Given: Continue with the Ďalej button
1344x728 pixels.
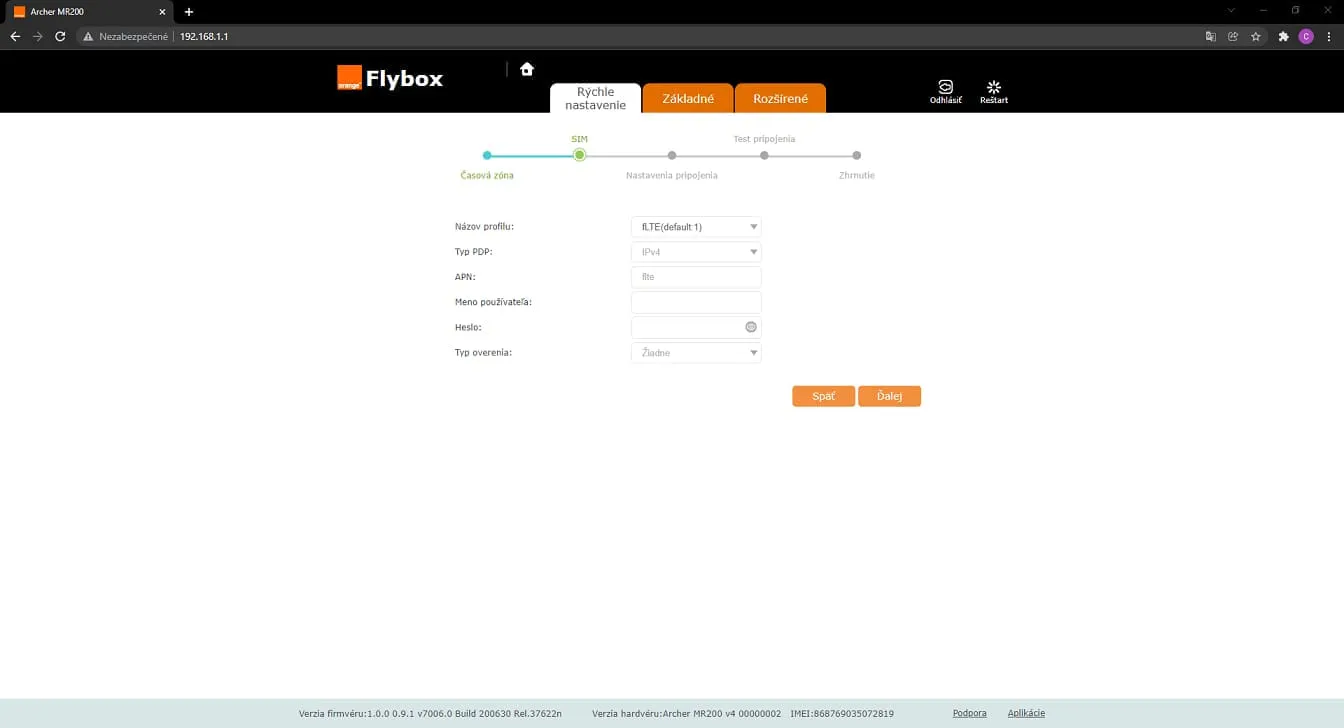Looking at the screenshot, I should pyautogui.click(x=889, y=396).
